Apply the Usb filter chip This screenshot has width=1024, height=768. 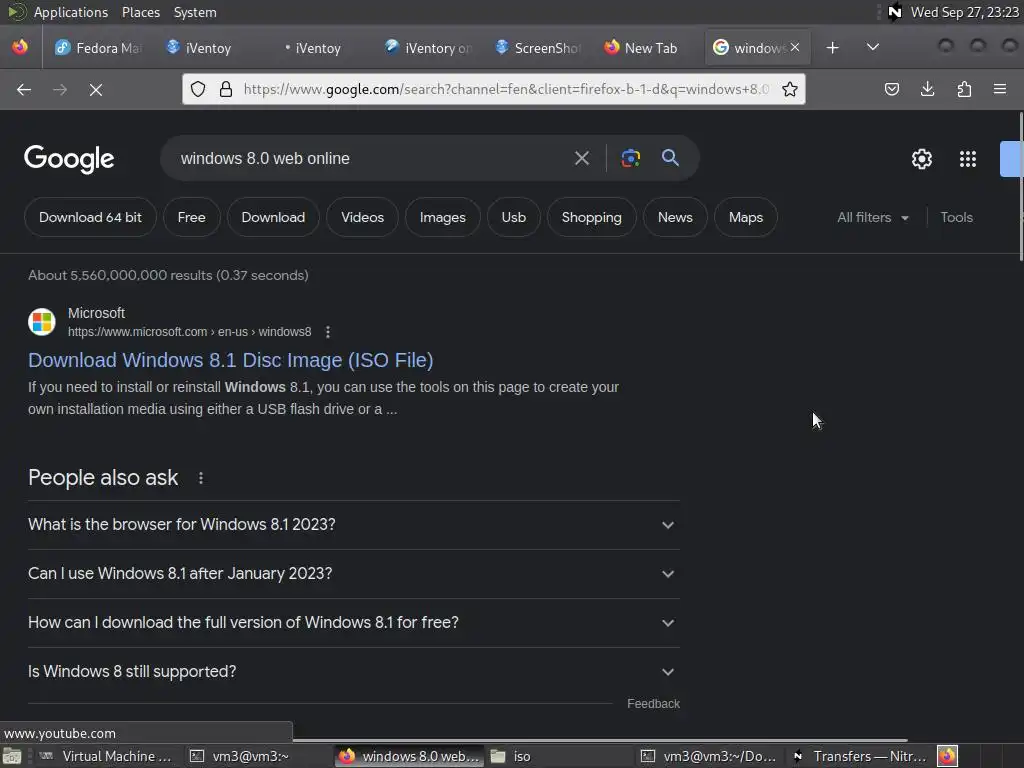(x=514, y=217)
